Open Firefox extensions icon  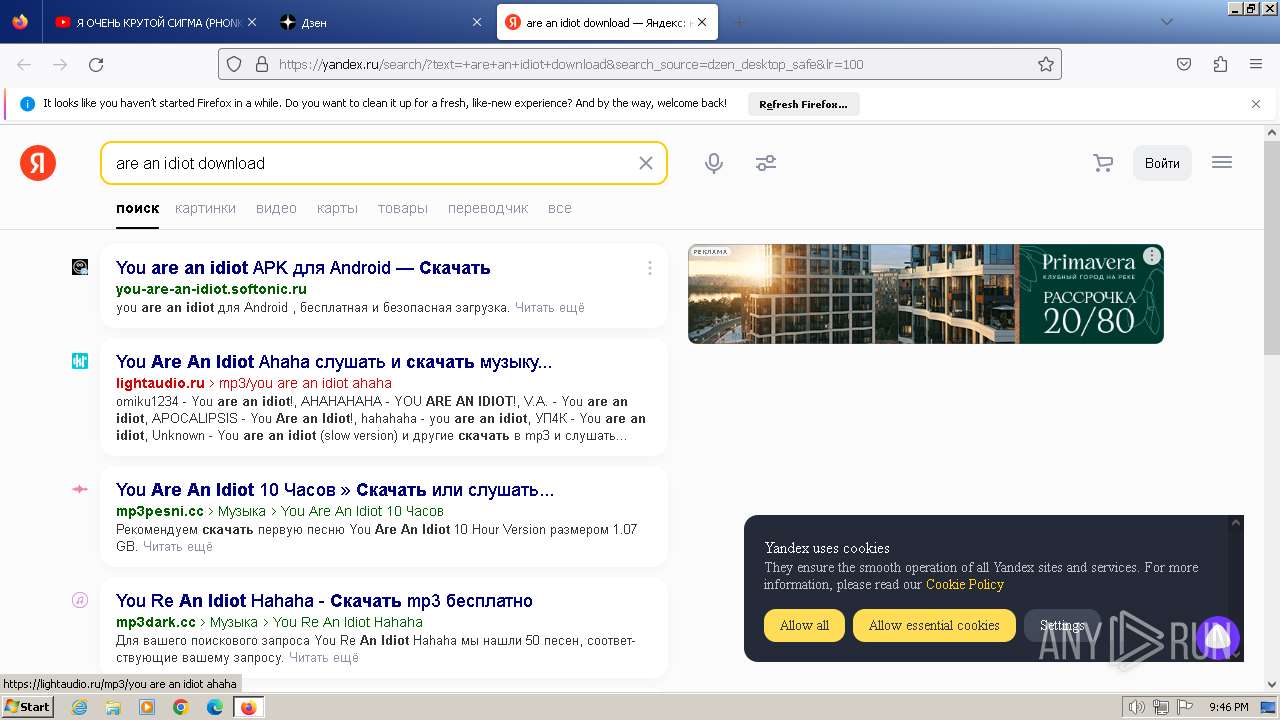pyautogui.click(x=1220, y=64)
